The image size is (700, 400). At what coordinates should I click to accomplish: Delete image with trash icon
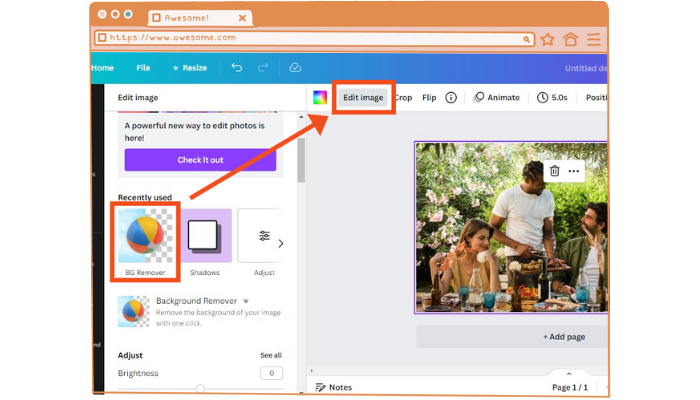(x=554, y=171)
